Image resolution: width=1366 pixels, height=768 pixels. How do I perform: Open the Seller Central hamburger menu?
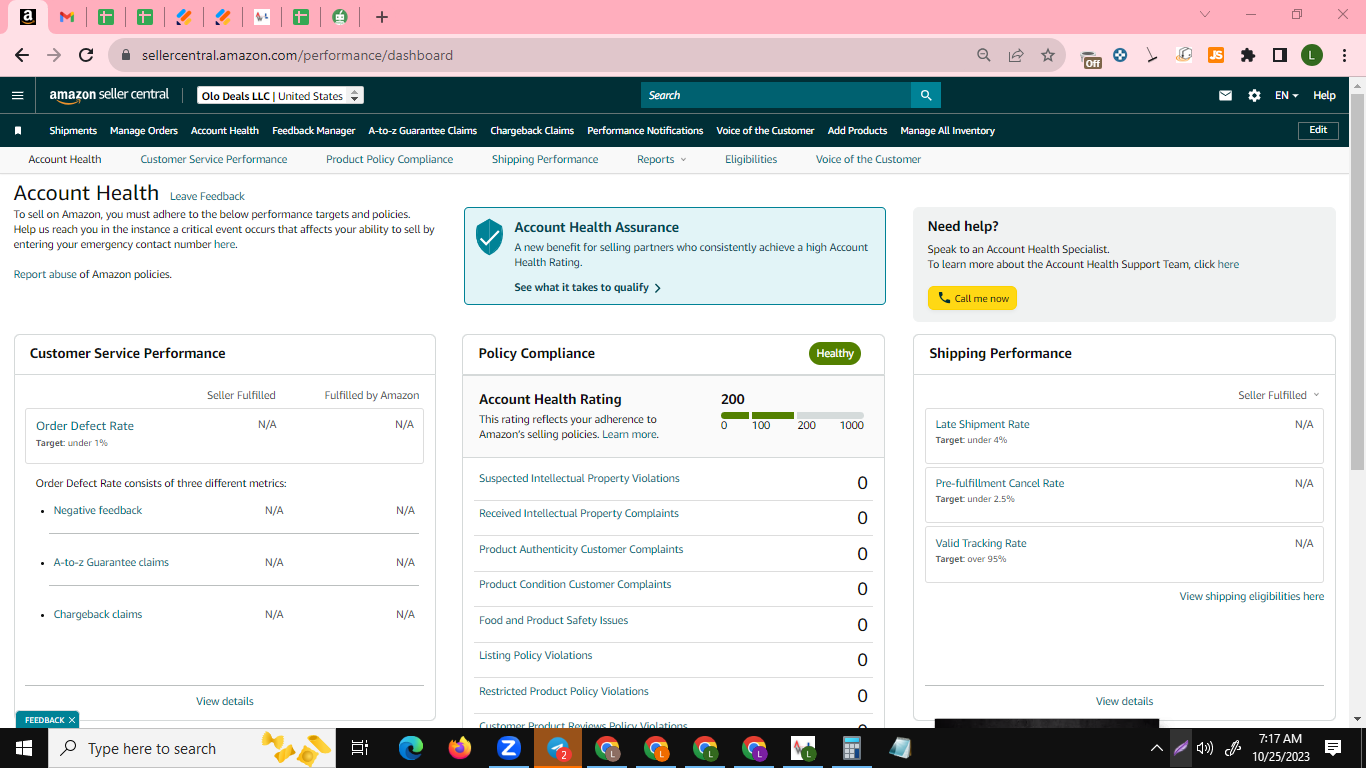17,96
